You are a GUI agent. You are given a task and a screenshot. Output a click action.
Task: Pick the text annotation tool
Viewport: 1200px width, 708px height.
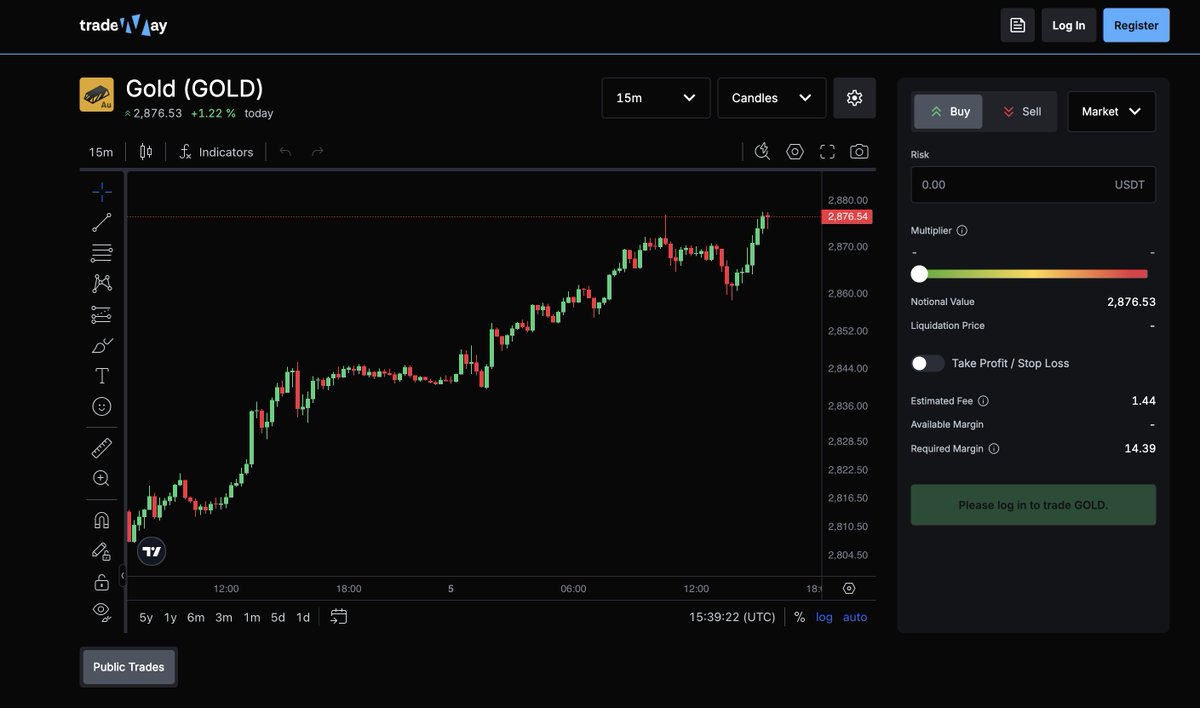click(x=100, y=375)
